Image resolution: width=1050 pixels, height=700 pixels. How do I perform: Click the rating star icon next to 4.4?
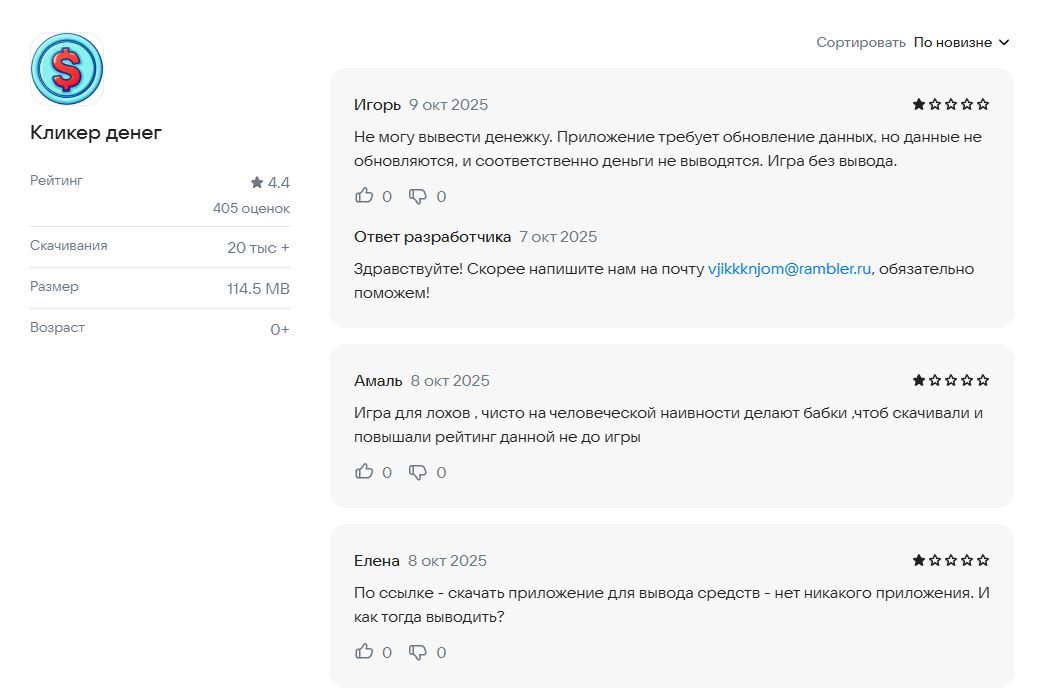click(257, 183)
